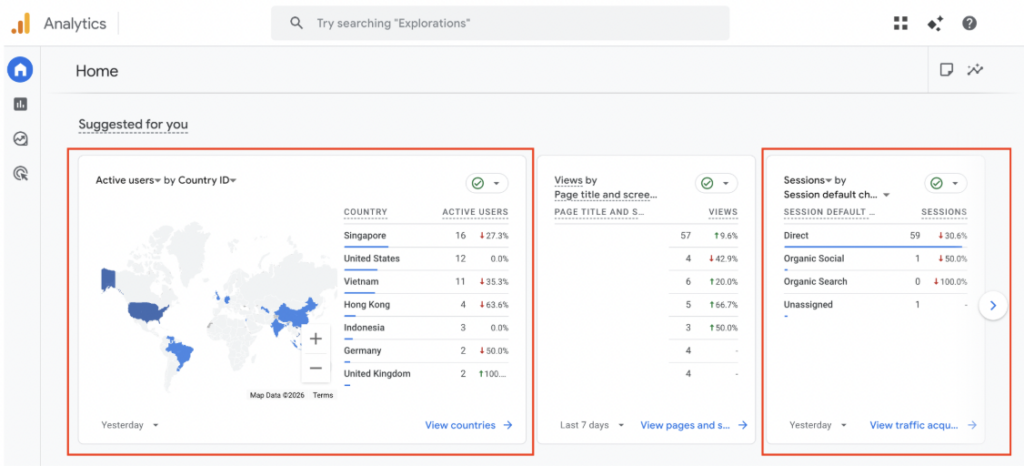Follow the View pages and screens link
The image size is (1024, 466).
(694, 425)
